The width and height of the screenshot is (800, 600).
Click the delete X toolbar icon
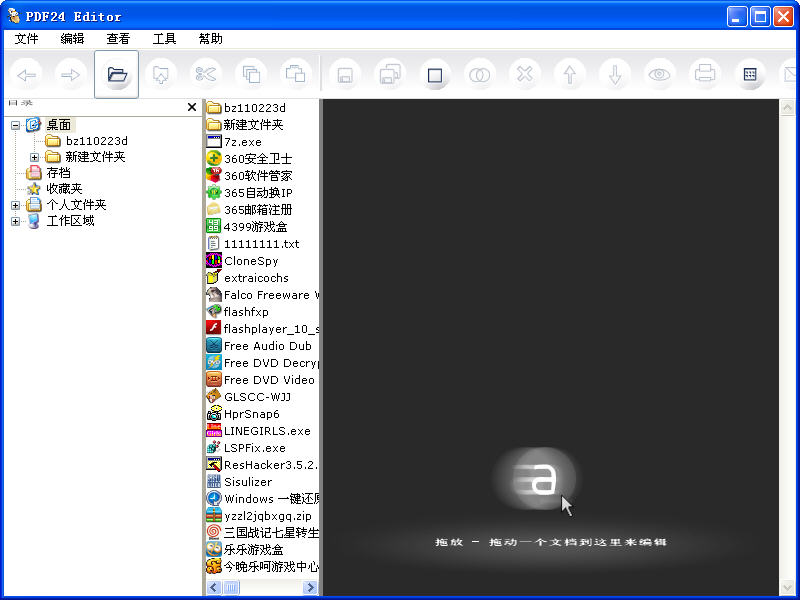point(524,74)
